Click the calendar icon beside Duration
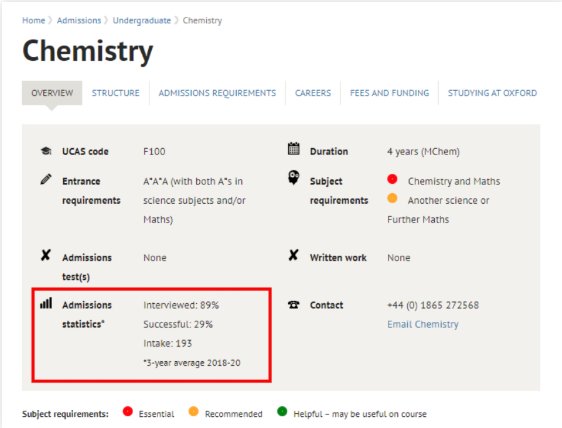Image resolution: width=562 pixels, height=428 pixels. [294, 149]
